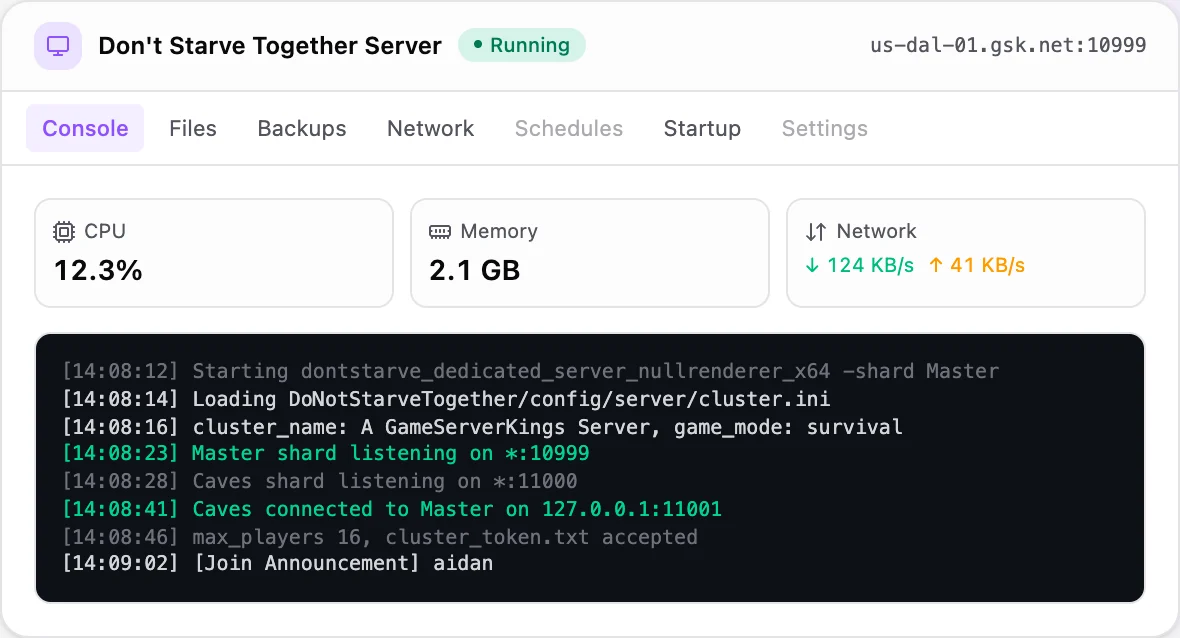Select log line starting dontstarve_dedicated_server
The height and width of the screenshot is (638, 1180).
[531, 371]
